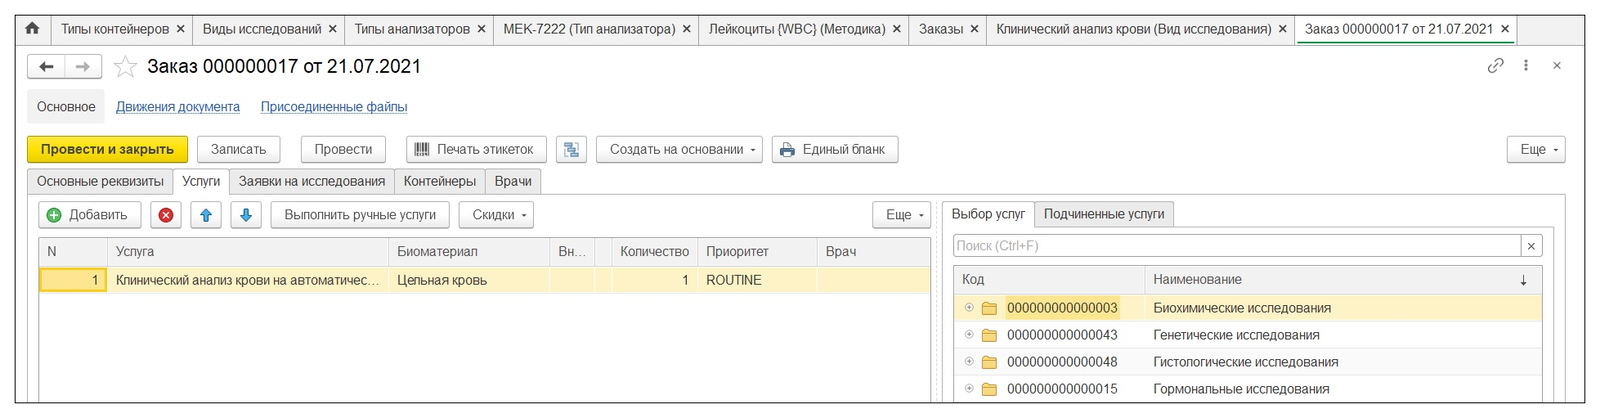This screenshot has width=1600, height=418.
Task: Close the Заказы tab
Action: (974, 29)
